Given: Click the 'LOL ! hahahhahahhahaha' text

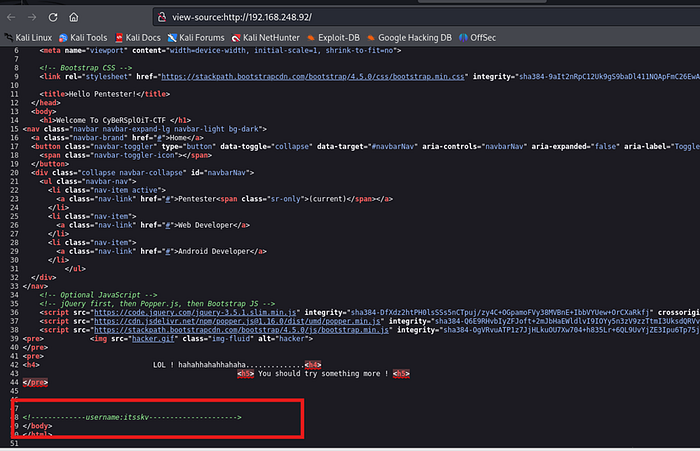Looking at the screenshot, I should tap(199, 365).
